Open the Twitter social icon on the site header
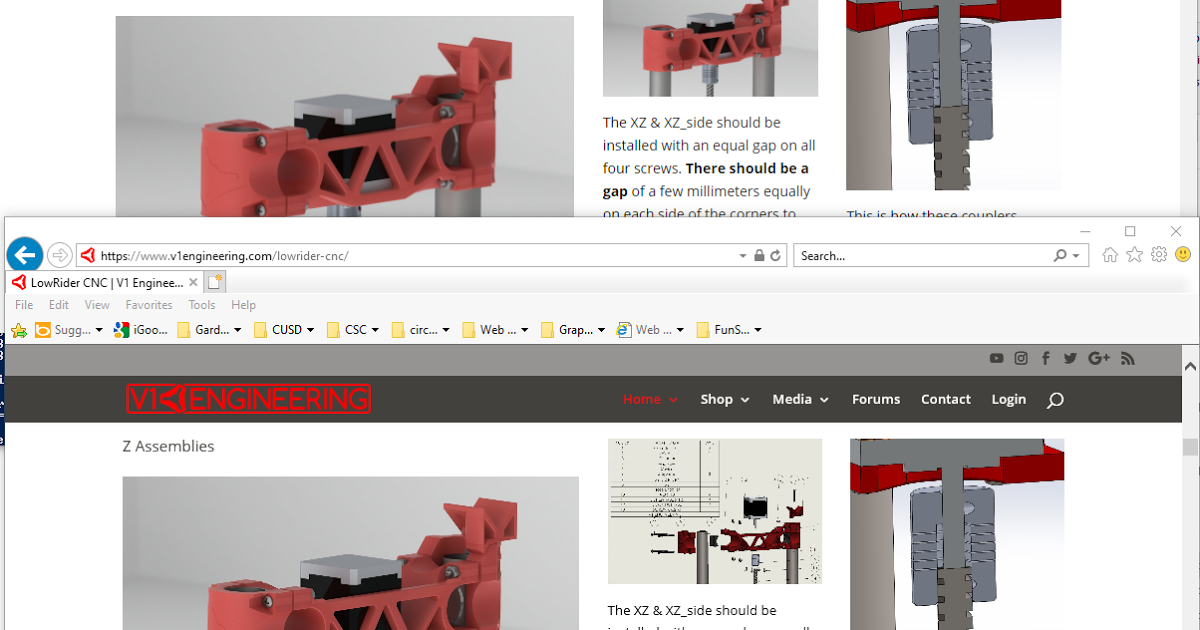This screenshot has width=1200, height=630. tap(1070, 358)
